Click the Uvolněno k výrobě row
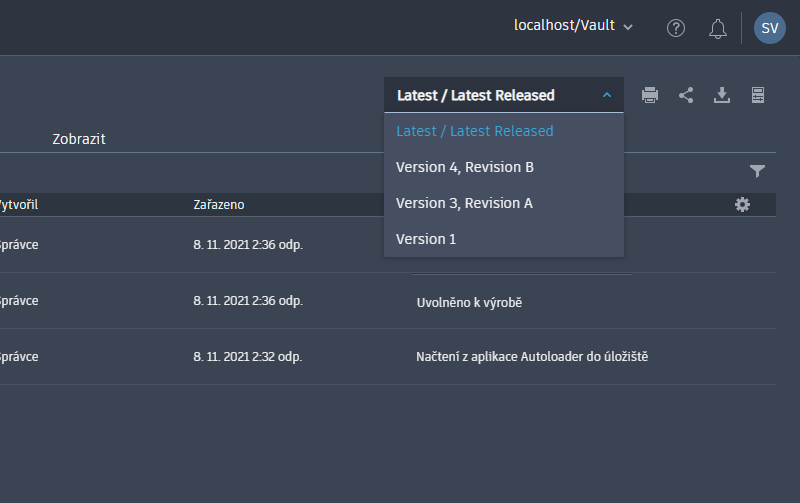800x503 pixels. pyautogui.click(x=469, y=301)
